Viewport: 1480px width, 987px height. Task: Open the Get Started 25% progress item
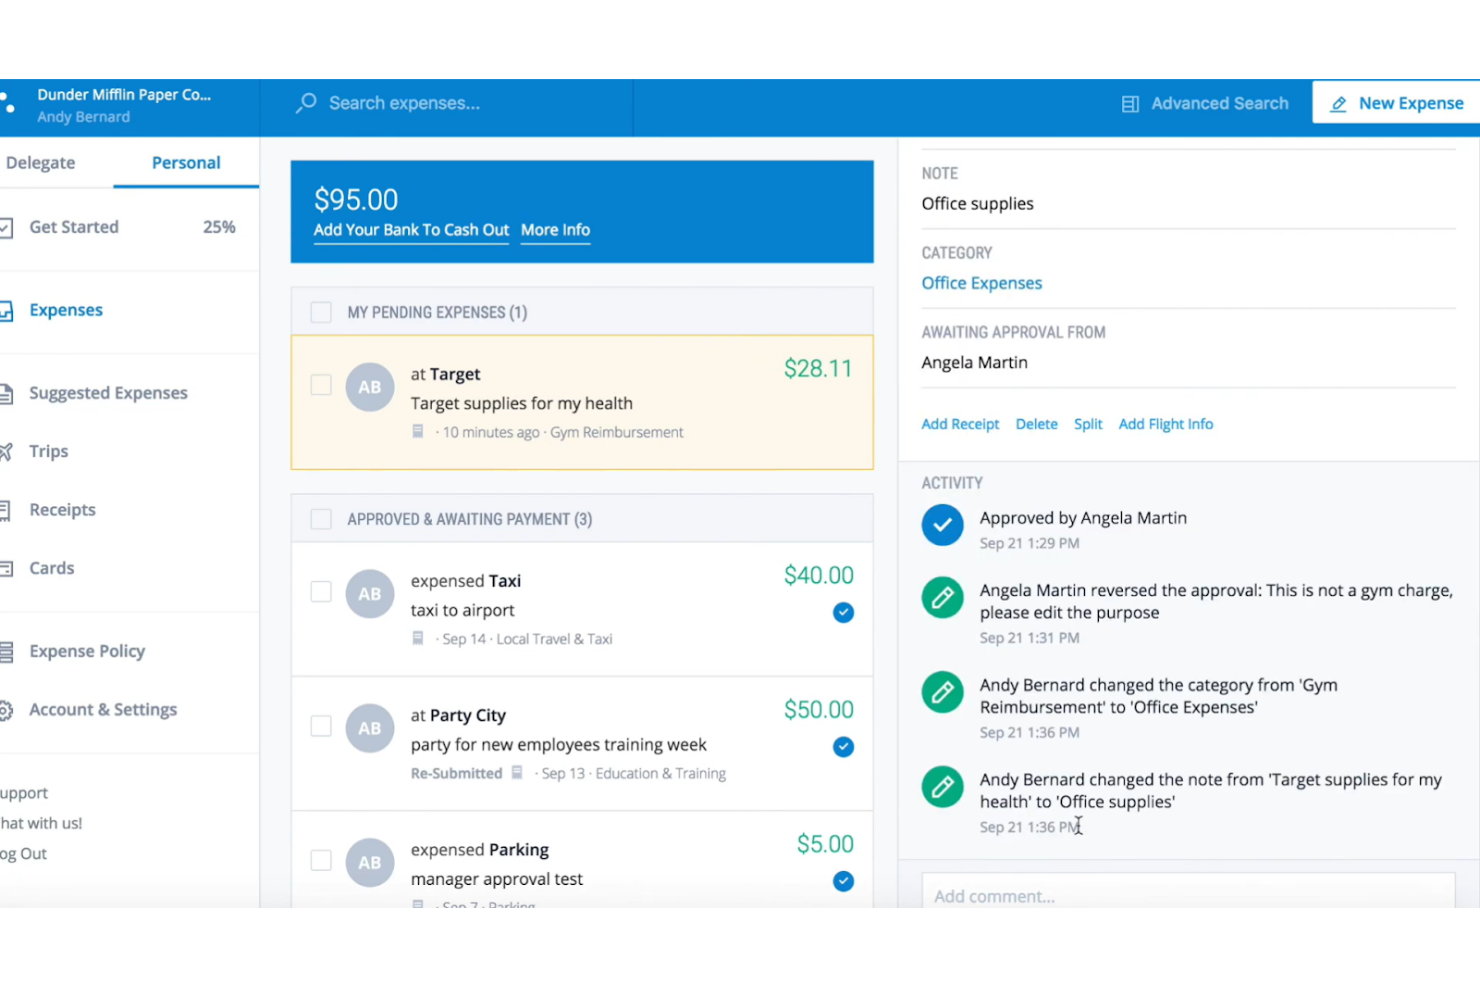pyautogui.click(x=75, y=227)
